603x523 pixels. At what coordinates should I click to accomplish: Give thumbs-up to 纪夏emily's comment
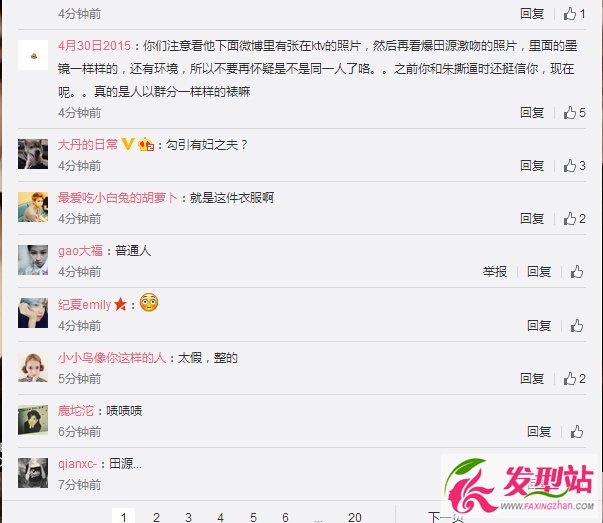pos(576,326)
